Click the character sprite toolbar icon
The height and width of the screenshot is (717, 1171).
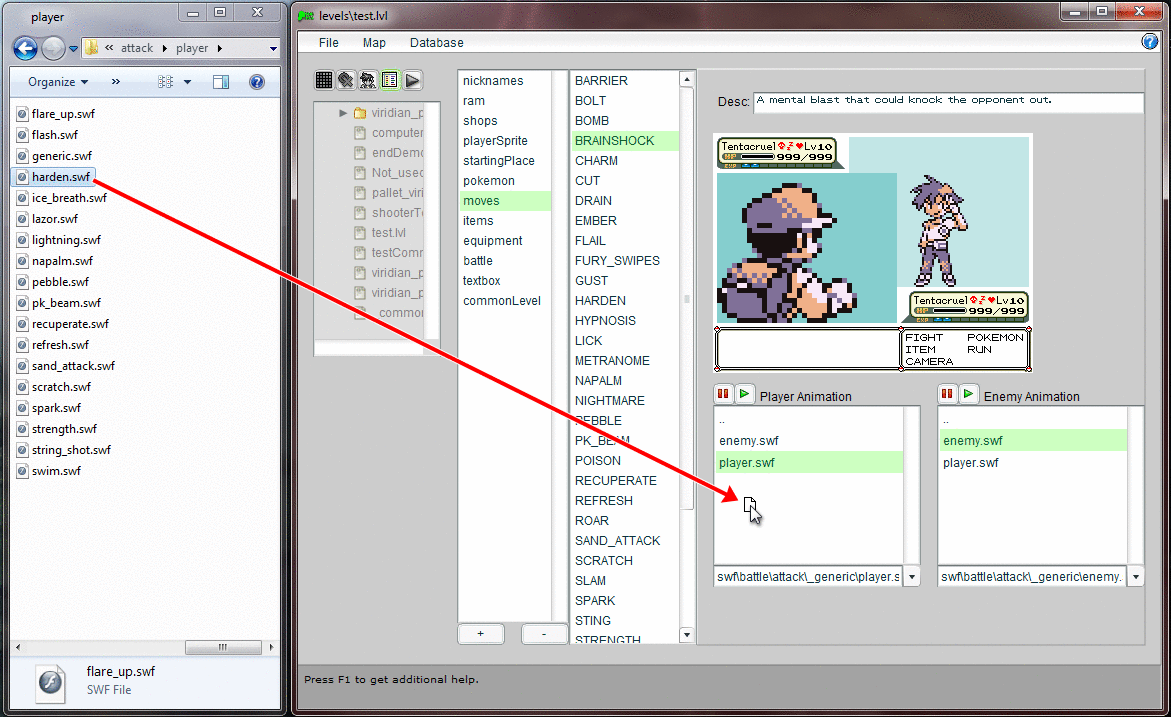368,80
